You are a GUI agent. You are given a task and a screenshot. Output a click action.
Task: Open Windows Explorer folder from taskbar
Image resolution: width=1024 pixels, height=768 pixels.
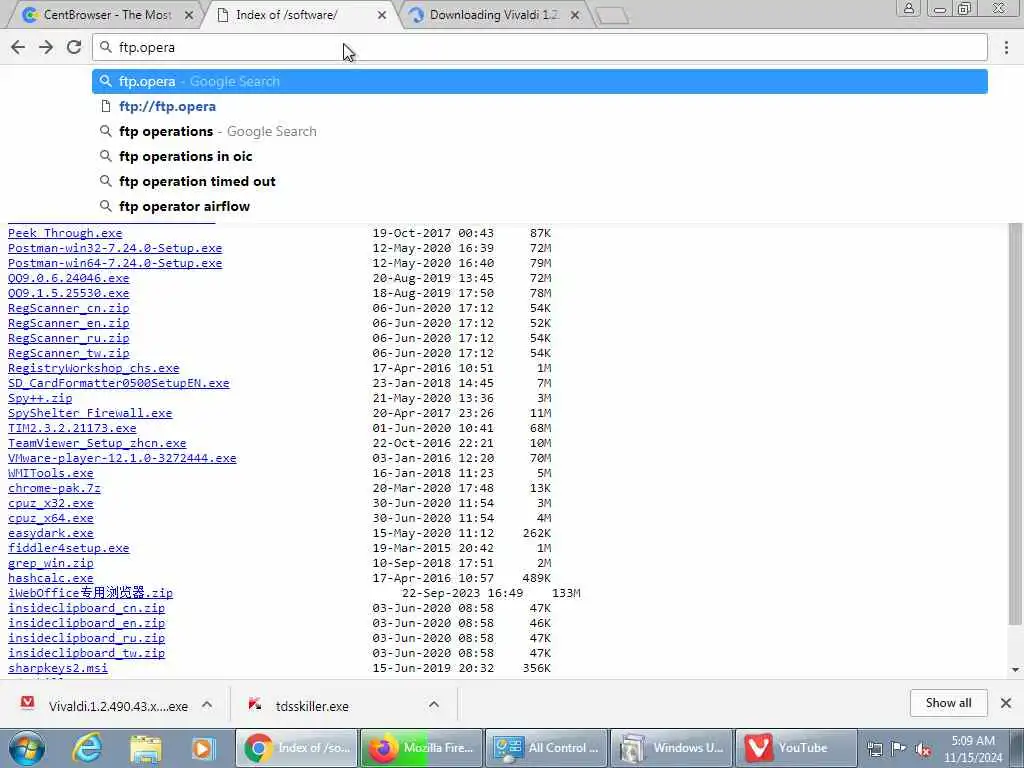[x=145, y=748]
